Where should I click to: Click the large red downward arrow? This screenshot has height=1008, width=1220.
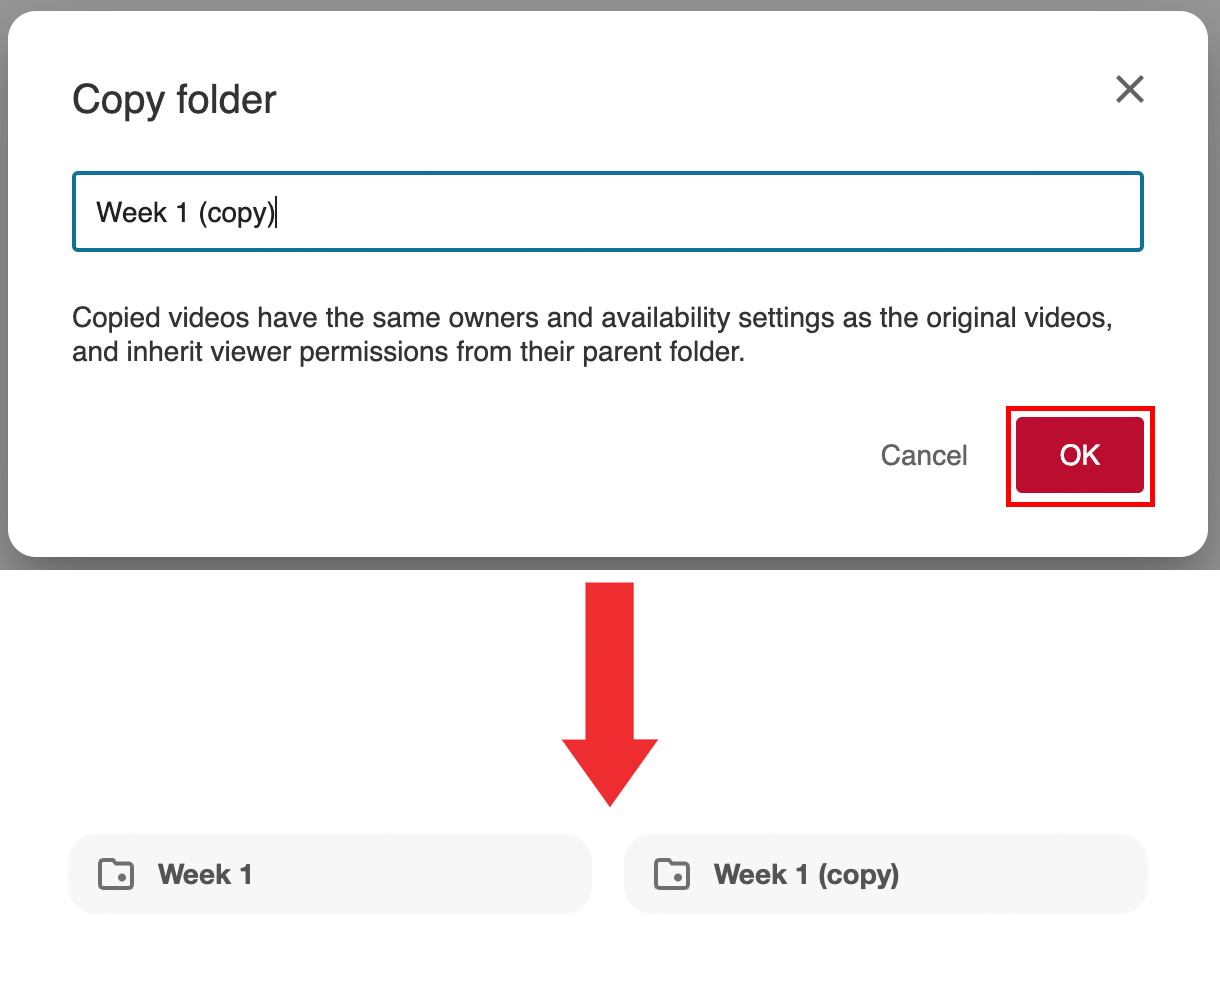pos(609,690)
